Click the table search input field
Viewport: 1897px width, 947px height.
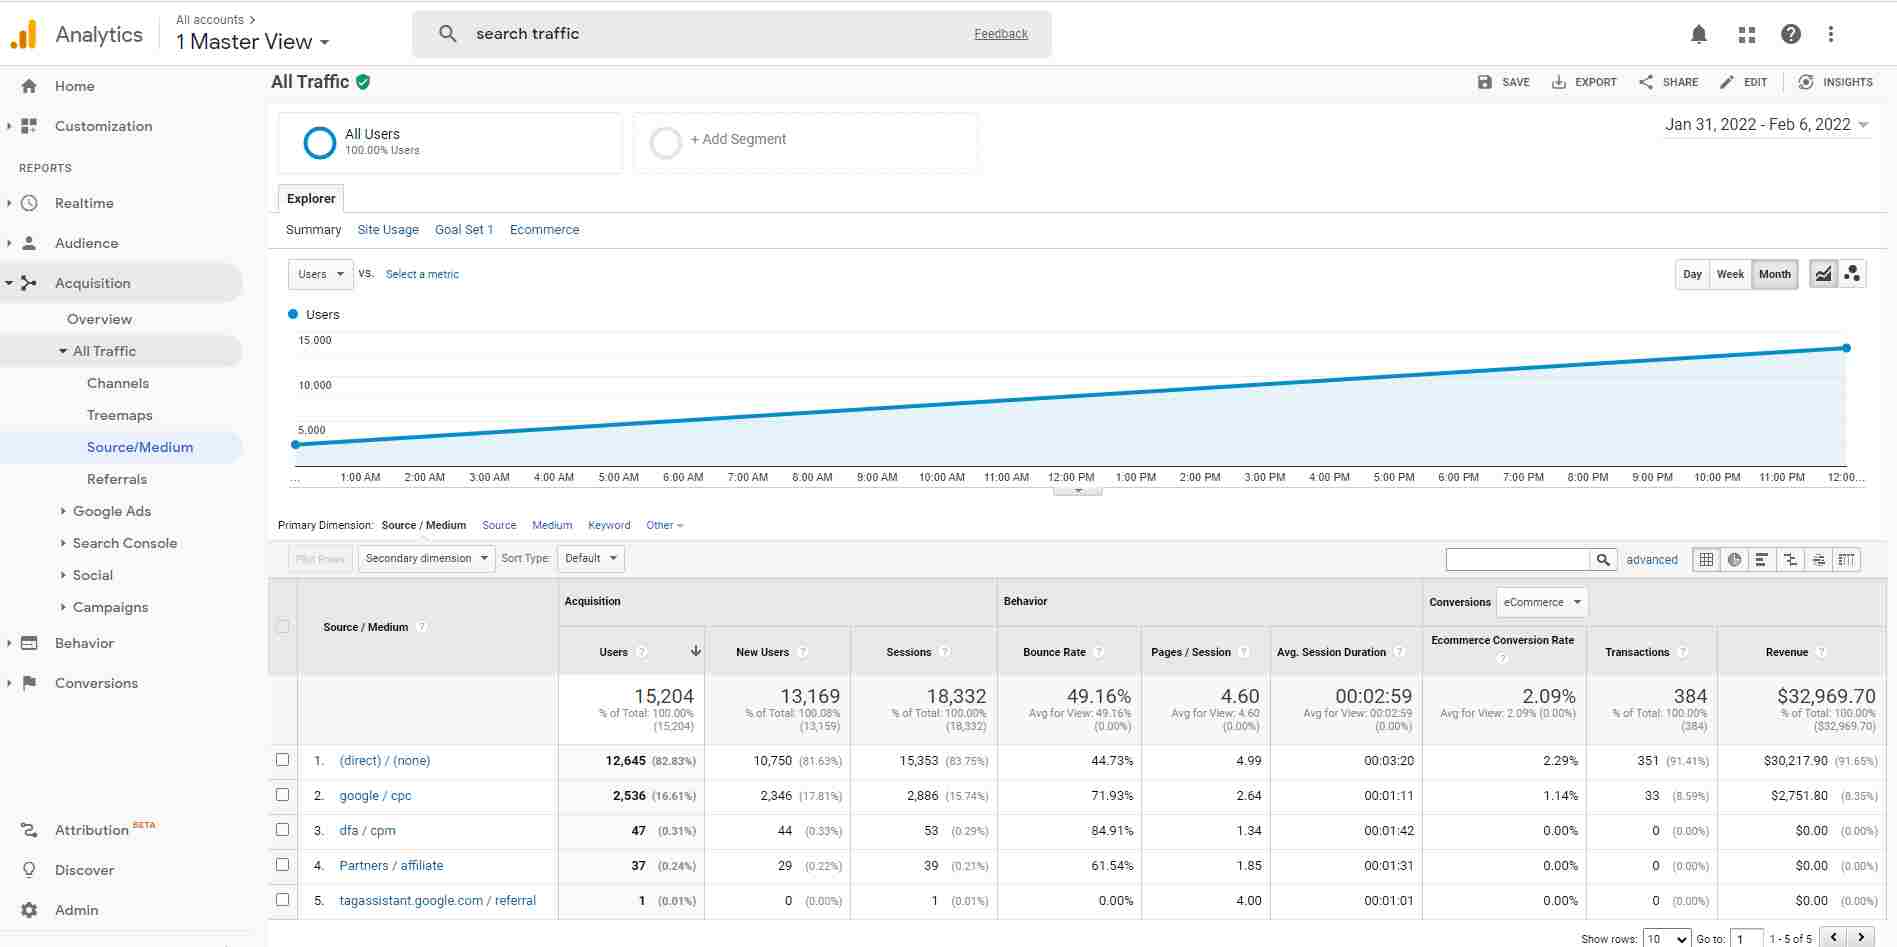(1520, 559)
